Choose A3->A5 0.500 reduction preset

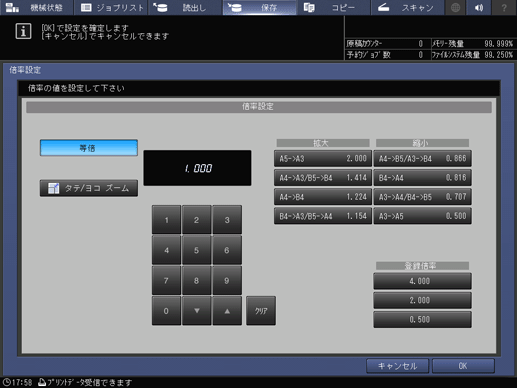422,216
